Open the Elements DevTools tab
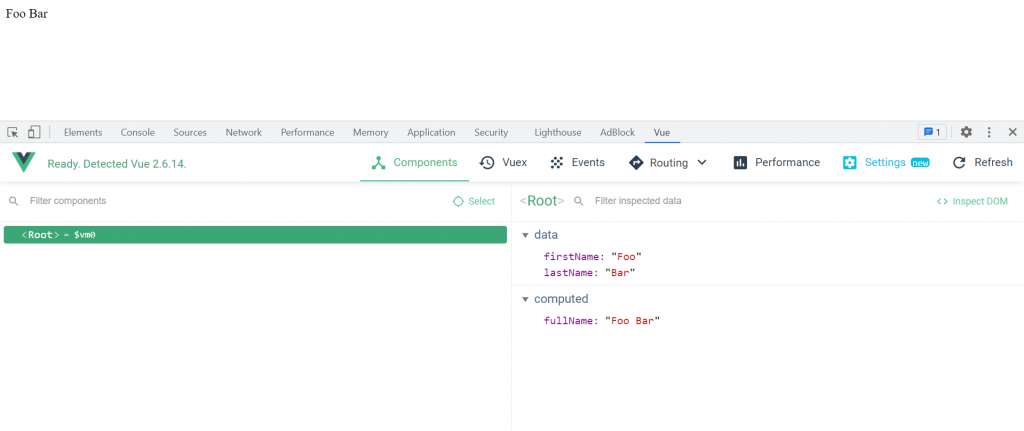 [83, 132]
